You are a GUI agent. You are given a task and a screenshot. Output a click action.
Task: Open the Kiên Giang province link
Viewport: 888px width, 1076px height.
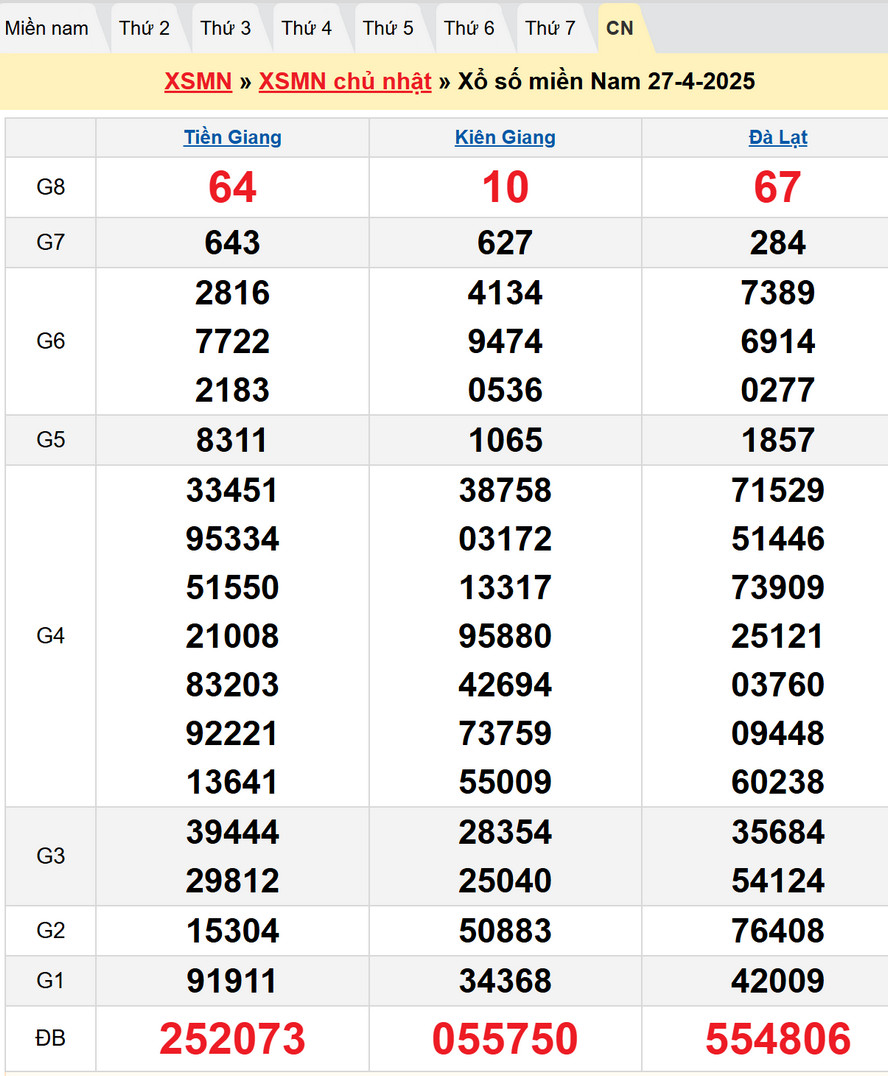tap(505, 138)
